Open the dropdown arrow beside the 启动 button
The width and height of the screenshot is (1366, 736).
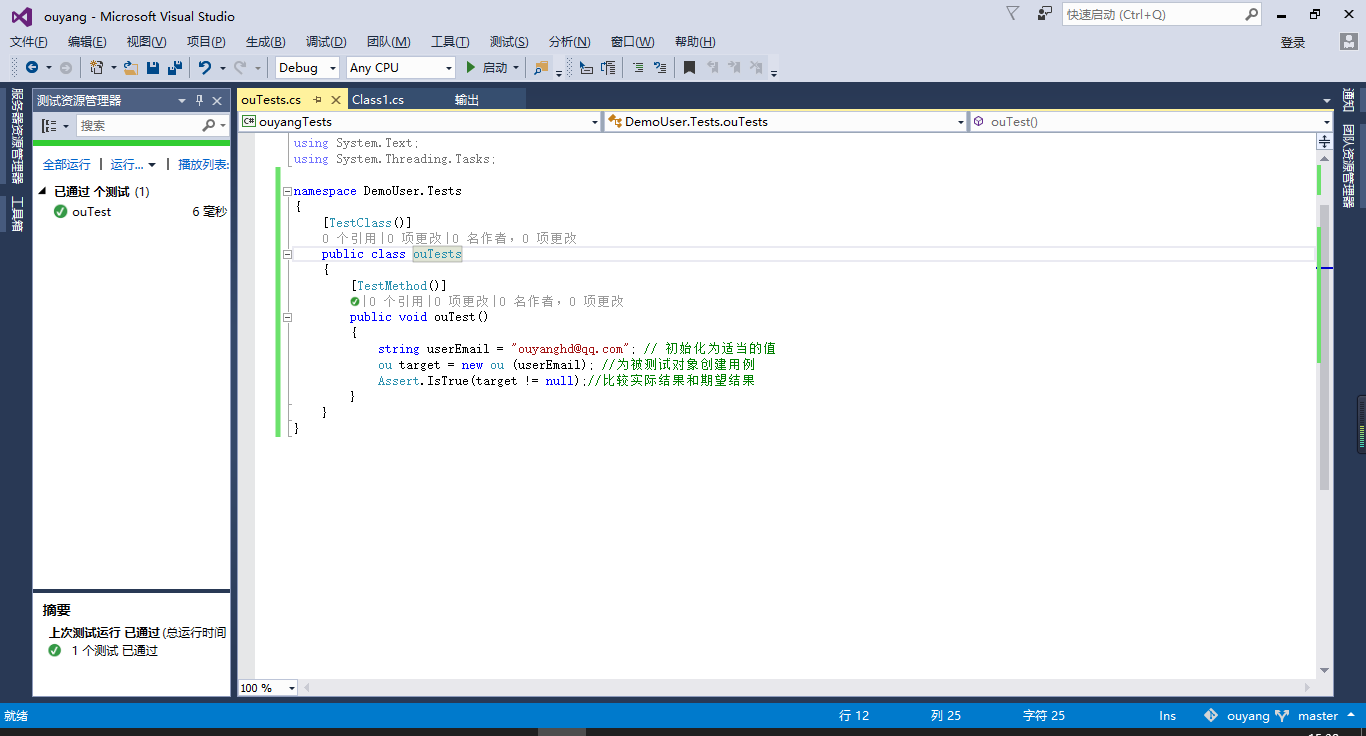click(x=516, y=68)
